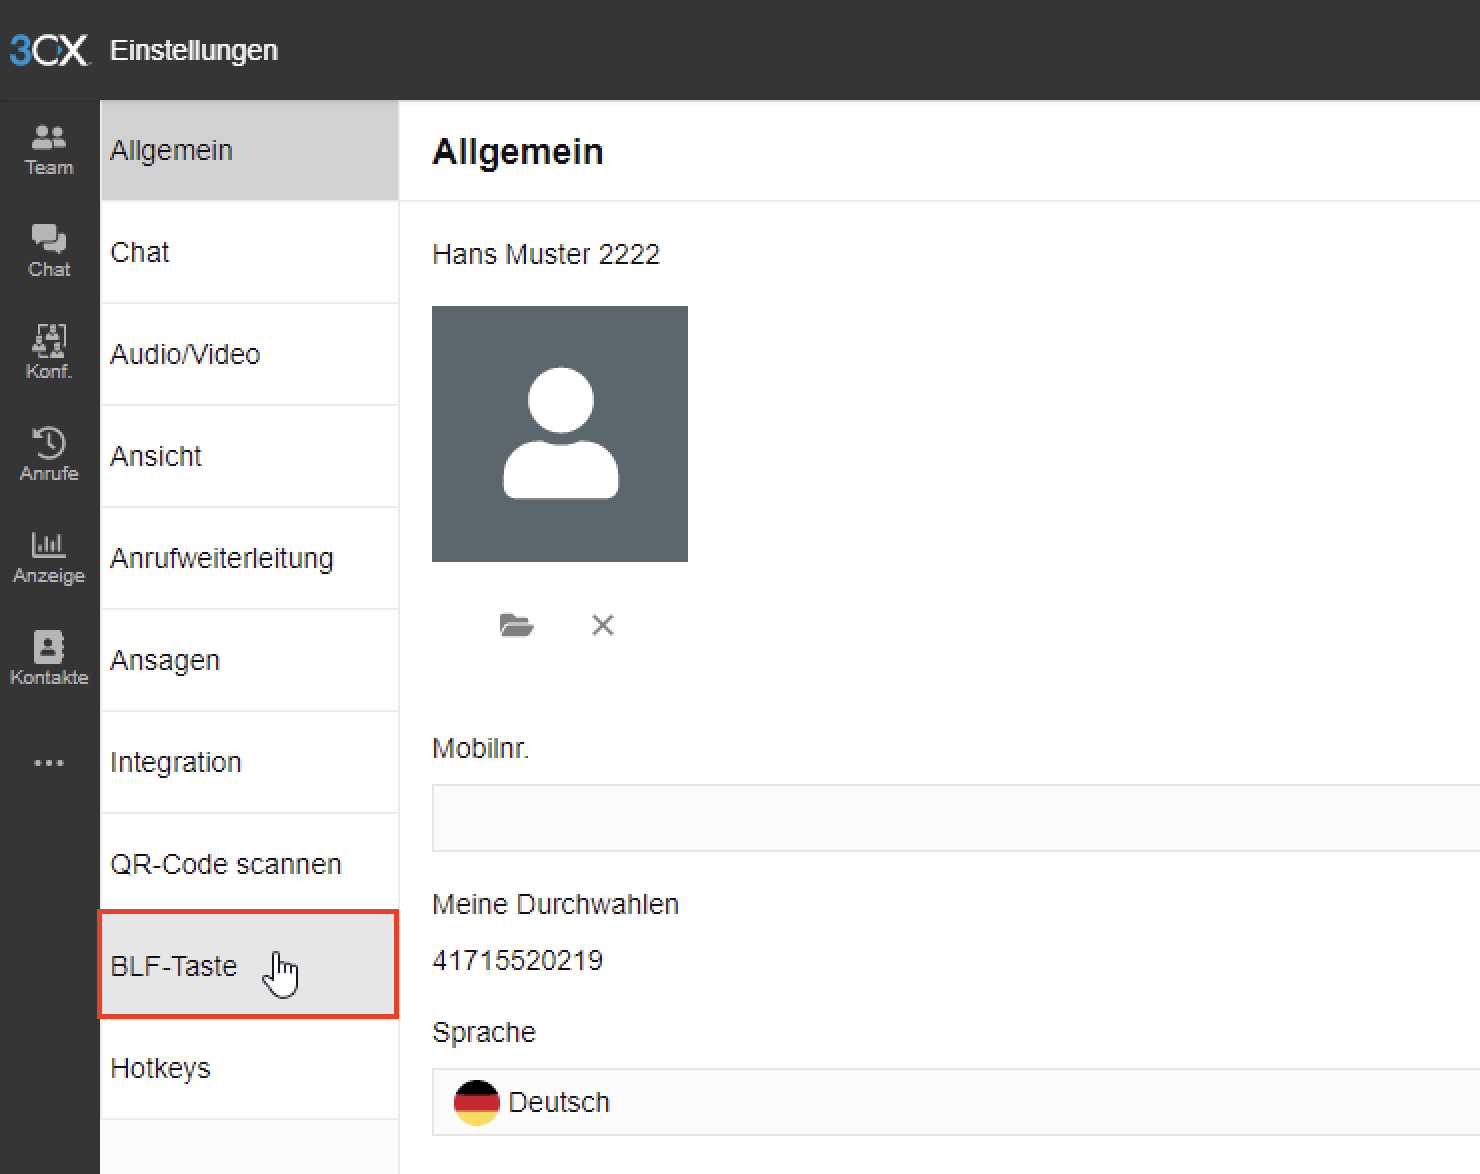The height and width of the screenshot is (1174, 1480).
Task: Open the Anzeige panel icon
Action: click(x=49, y=557)
